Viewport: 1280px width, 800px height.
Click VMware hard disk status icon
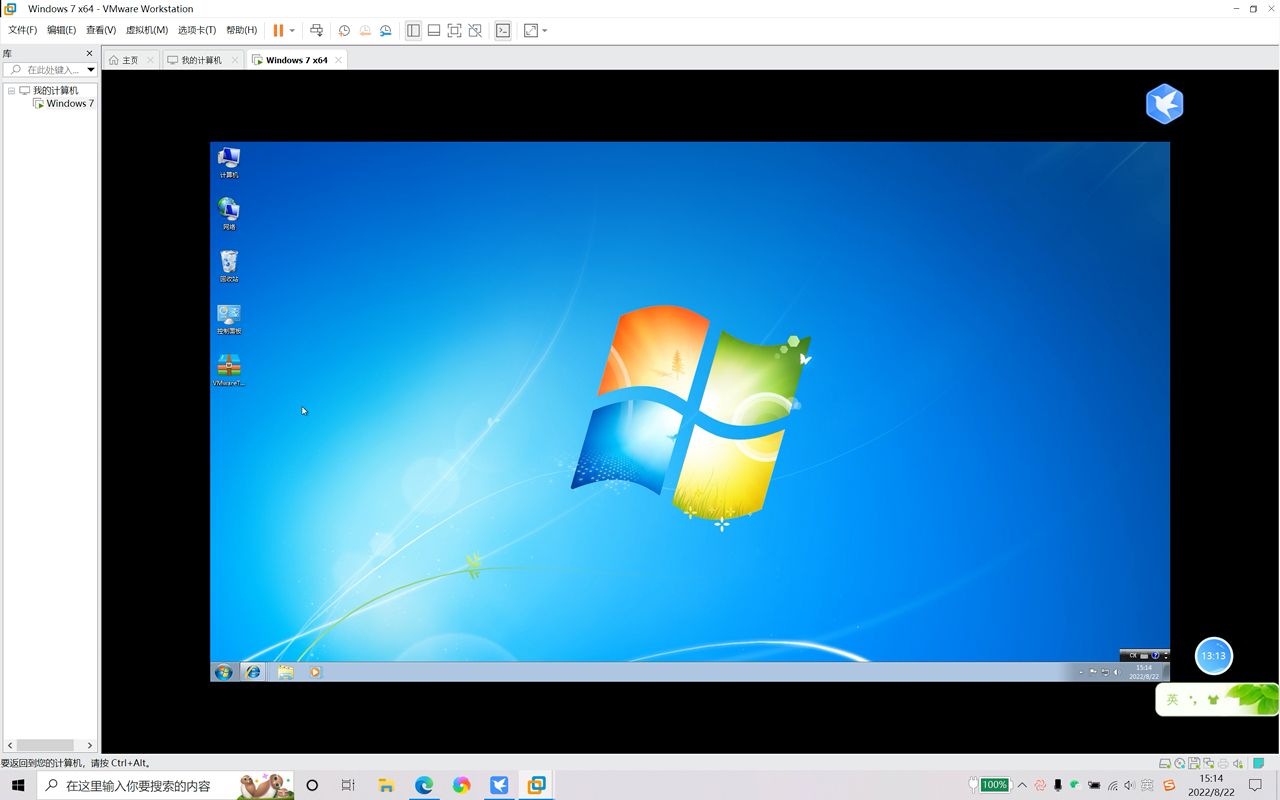[x=1165, y=763]
